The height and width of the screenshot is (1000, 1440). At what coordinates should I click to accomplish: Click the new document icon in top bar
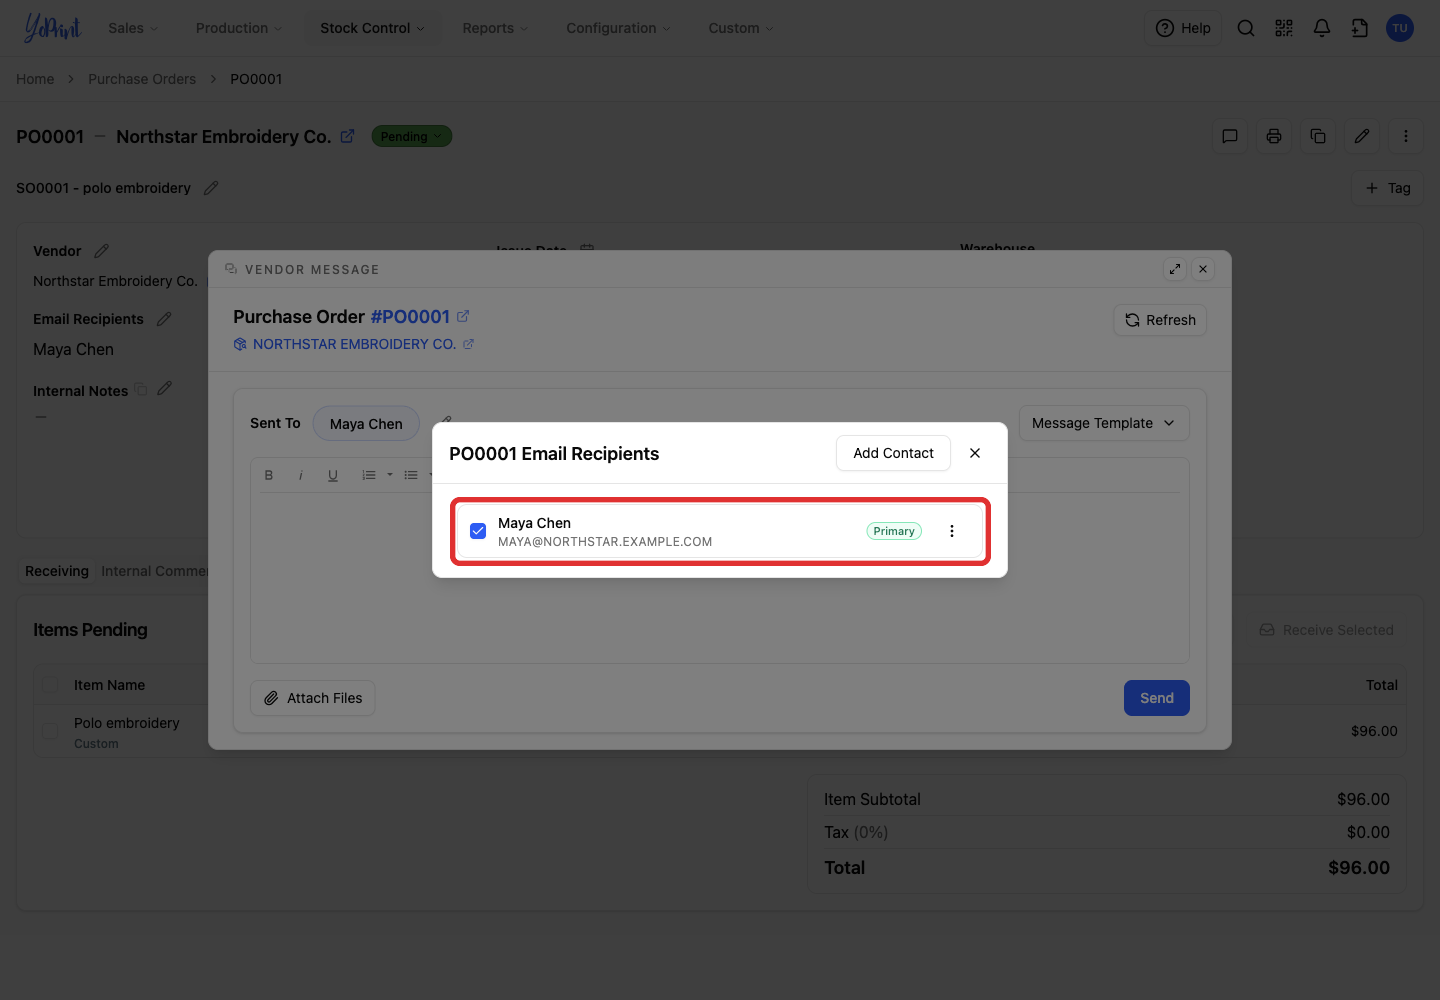click(1360, 28)
